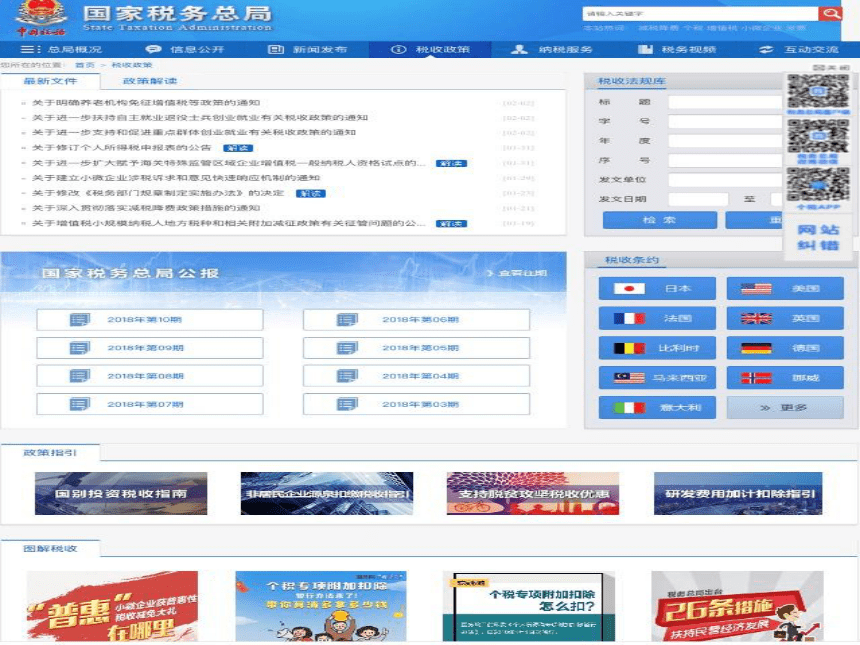Close the floating QR panel with 关闭
Image resolution: width=860 pixels, height=645 pixels.
pos(831,67)
